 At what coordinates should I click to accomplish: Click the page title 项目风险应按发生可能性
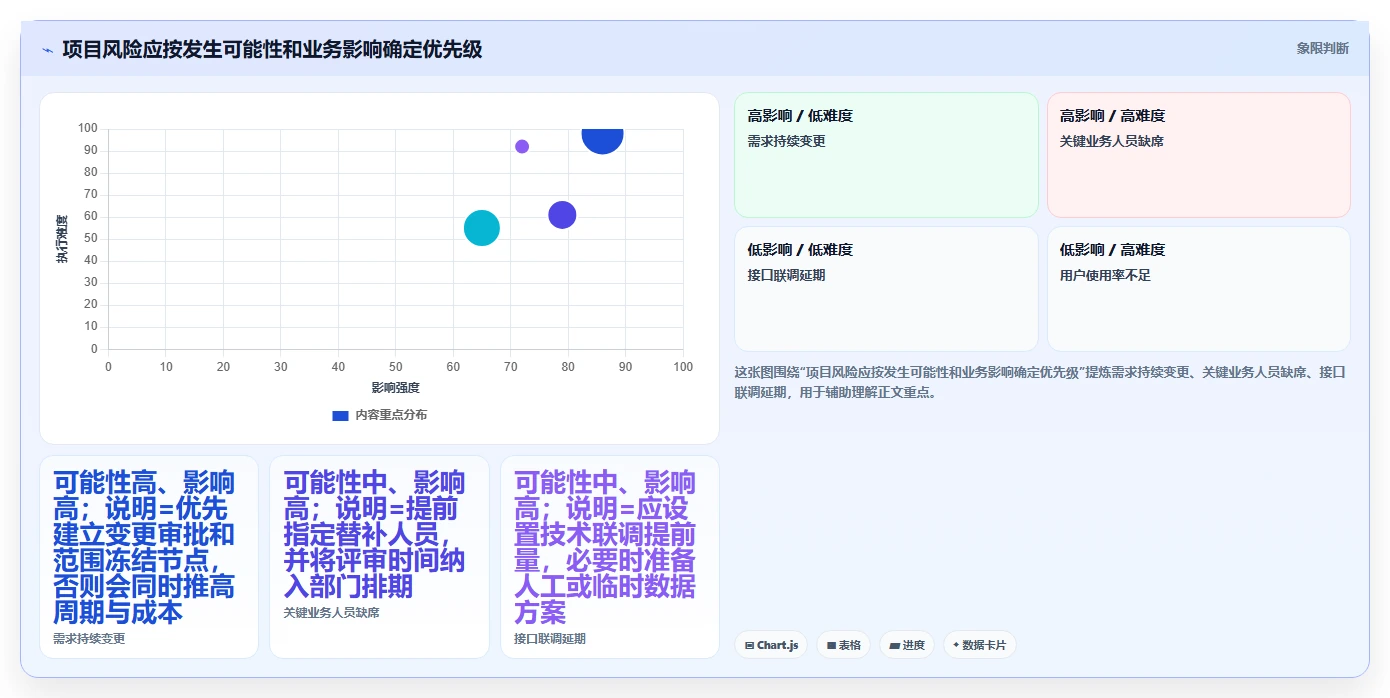click(x=272, y=49)
